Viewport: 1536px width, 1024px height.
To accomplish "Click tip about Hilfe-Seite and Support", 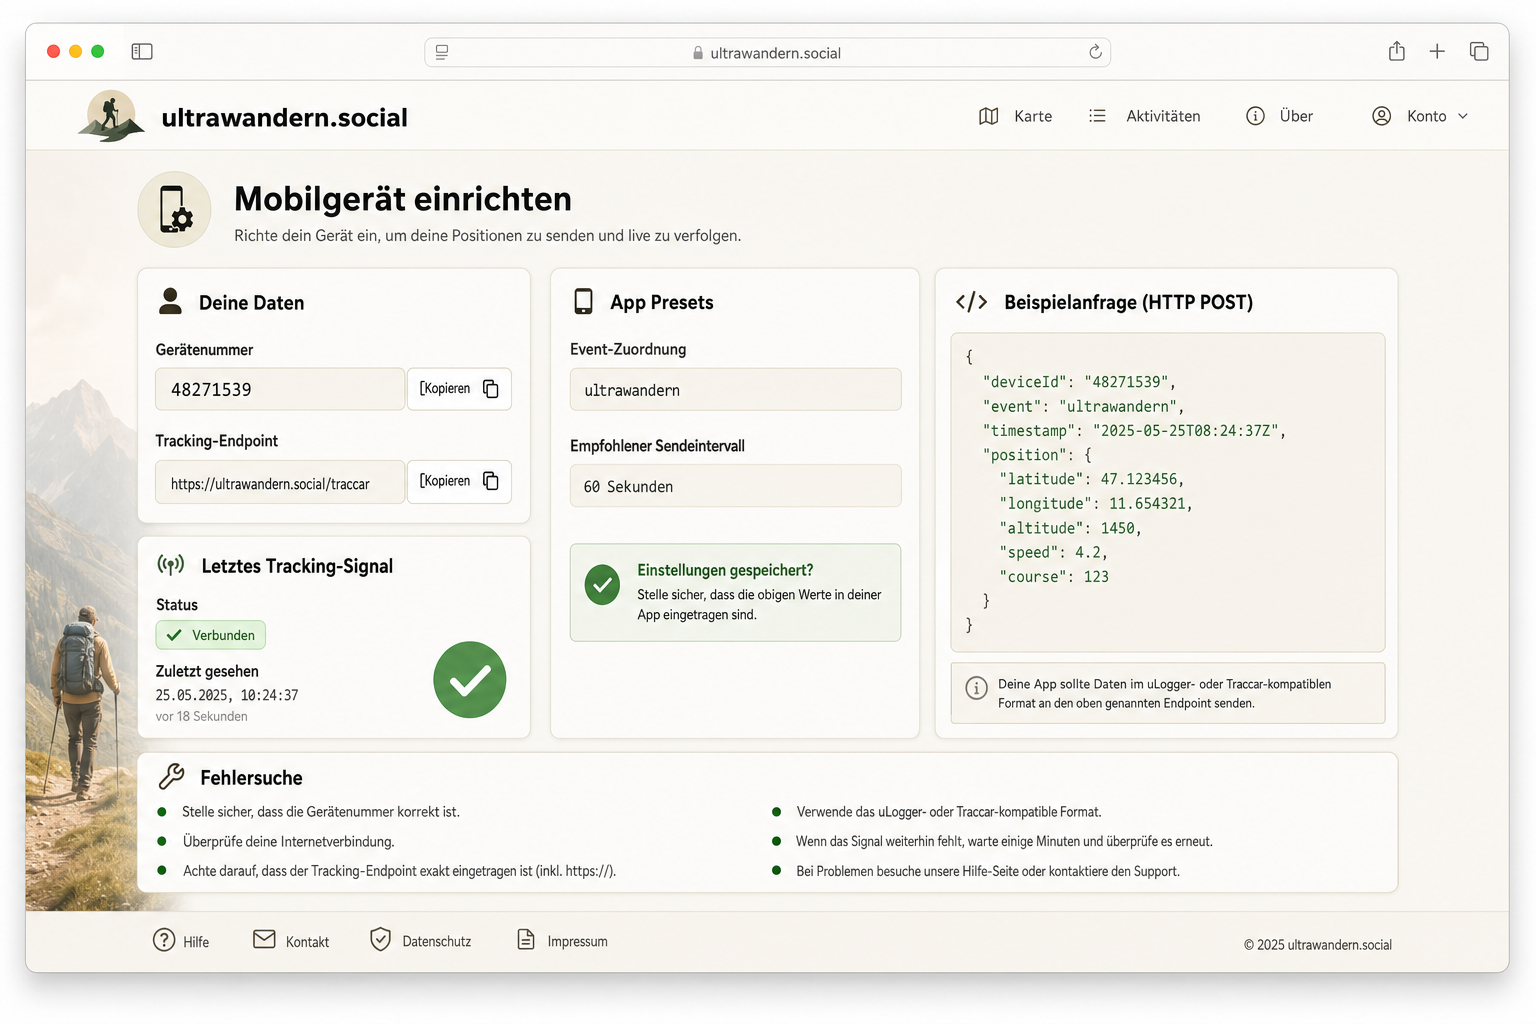I will [988, 872].
